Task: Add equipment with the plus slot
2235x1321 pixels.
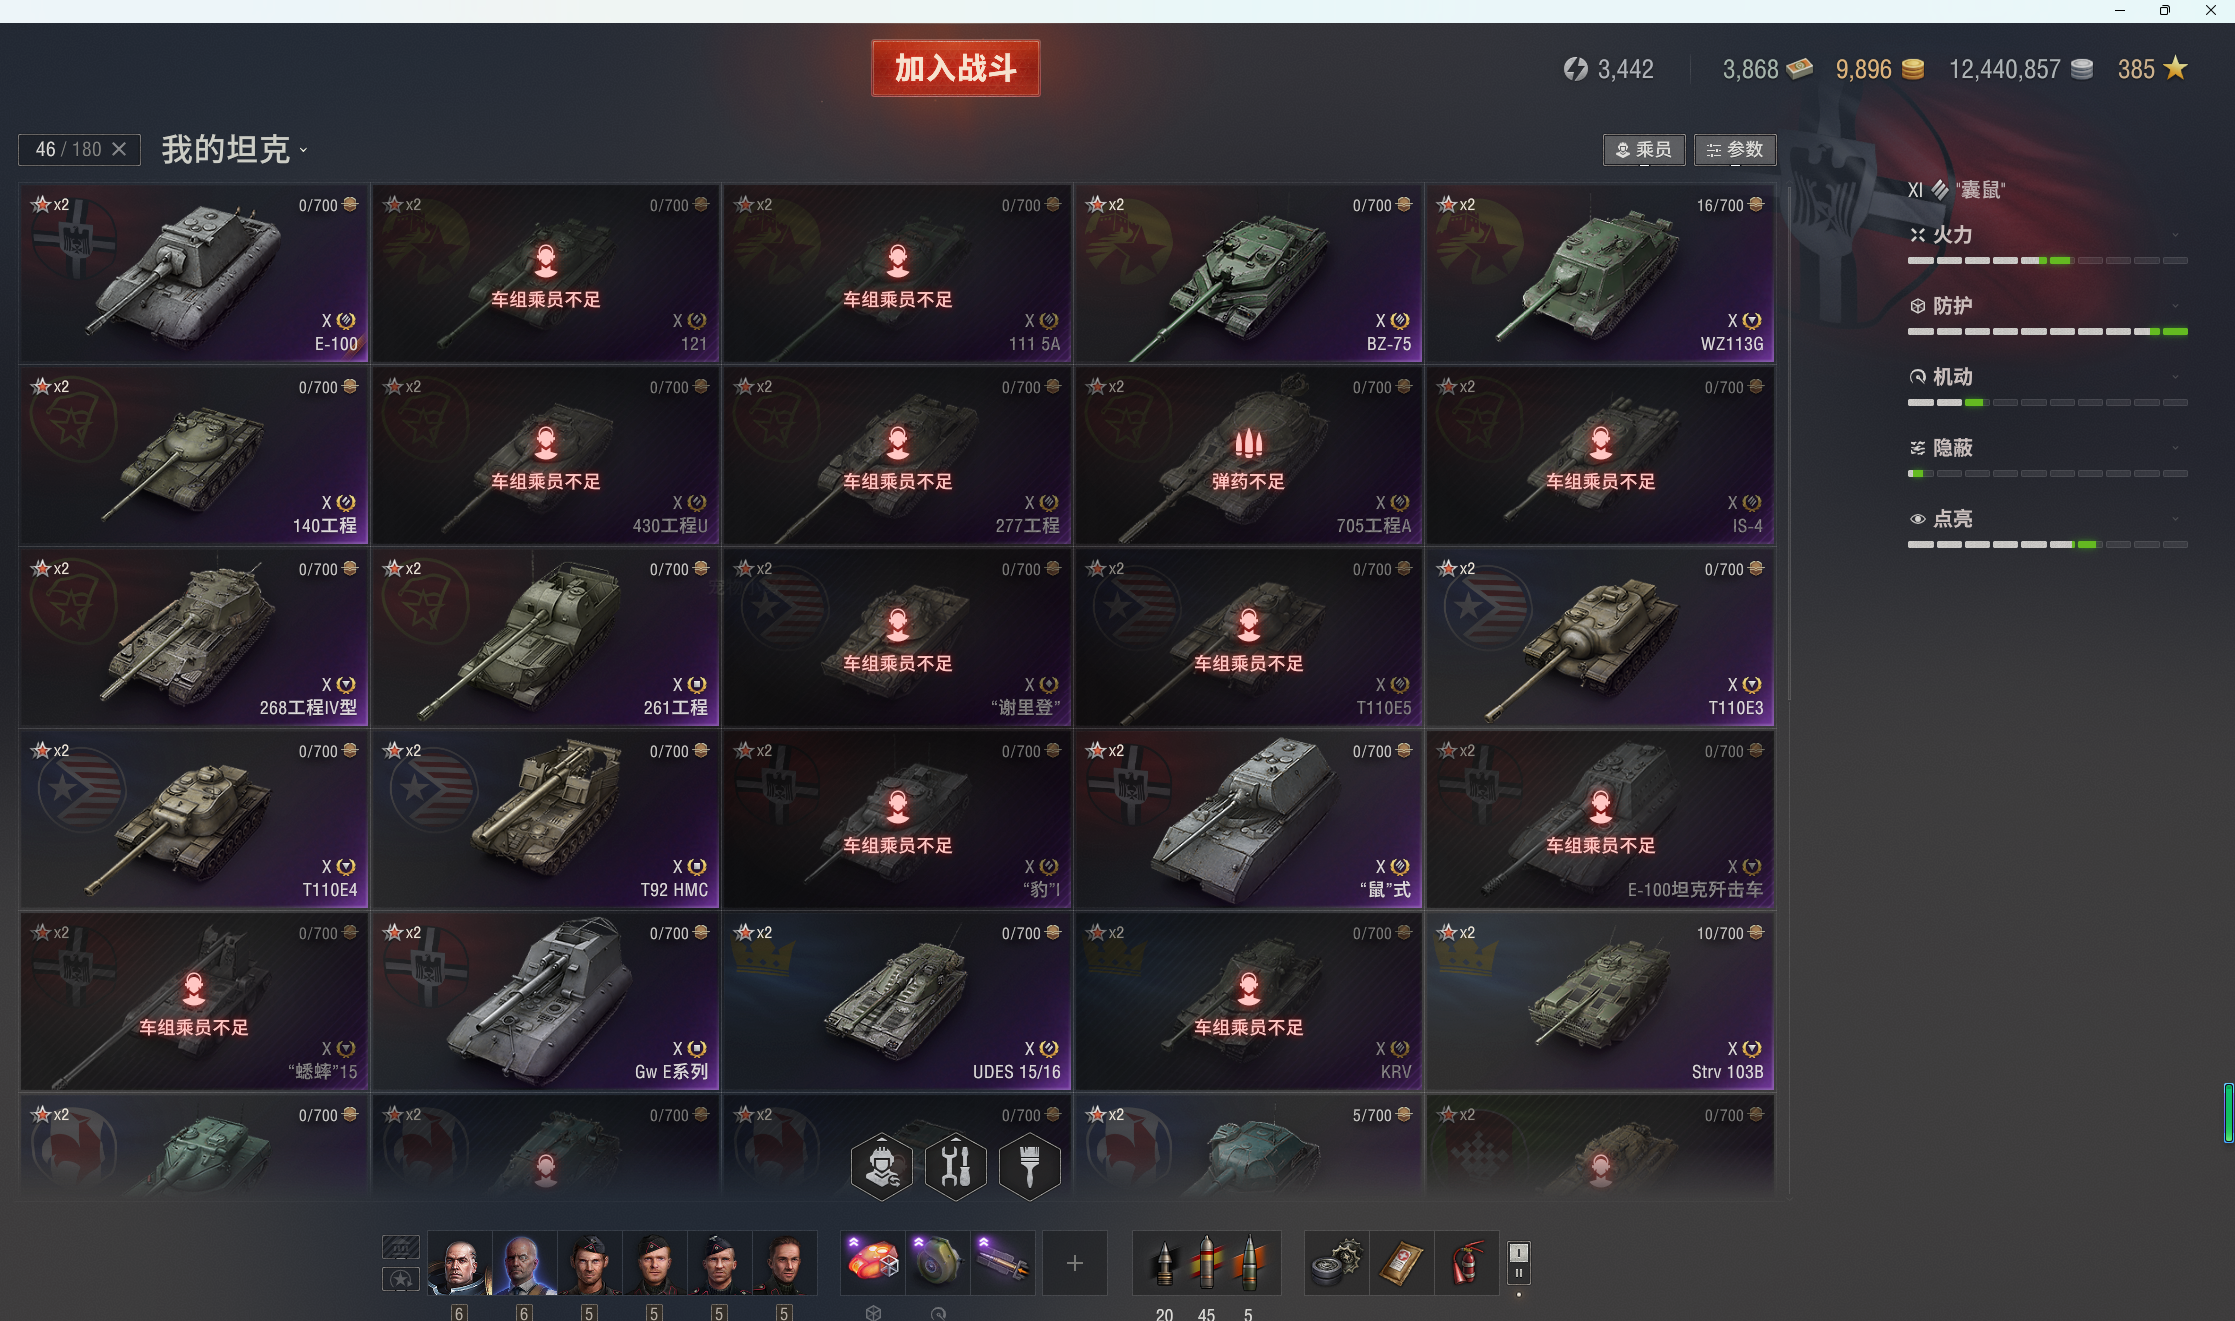Action: pyautogui.click(x=1075, y=1263)
